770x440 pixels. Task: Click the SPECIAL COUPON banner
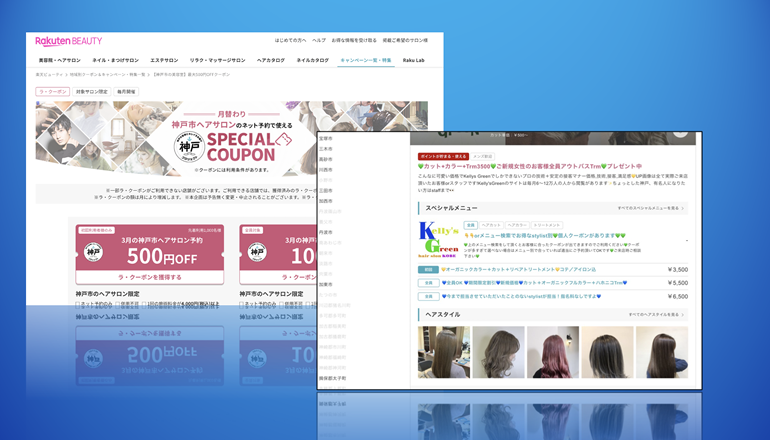pos(231,139)
